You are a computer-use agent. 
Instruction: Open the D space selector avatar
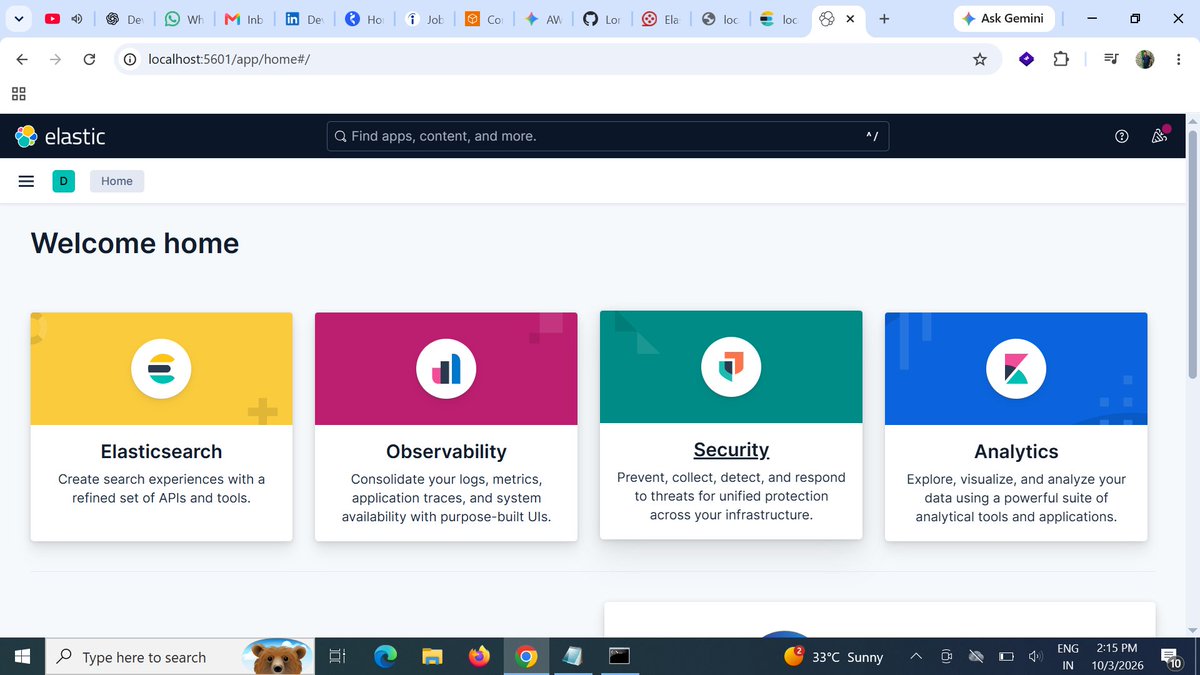point(63,181)
